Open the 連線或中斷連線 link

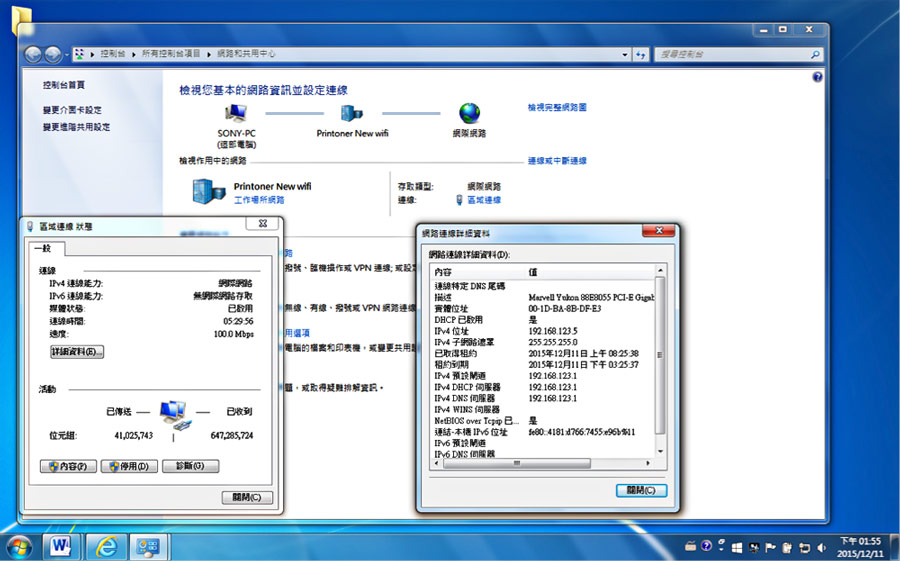pyautogui.click(x=557, y=161)
